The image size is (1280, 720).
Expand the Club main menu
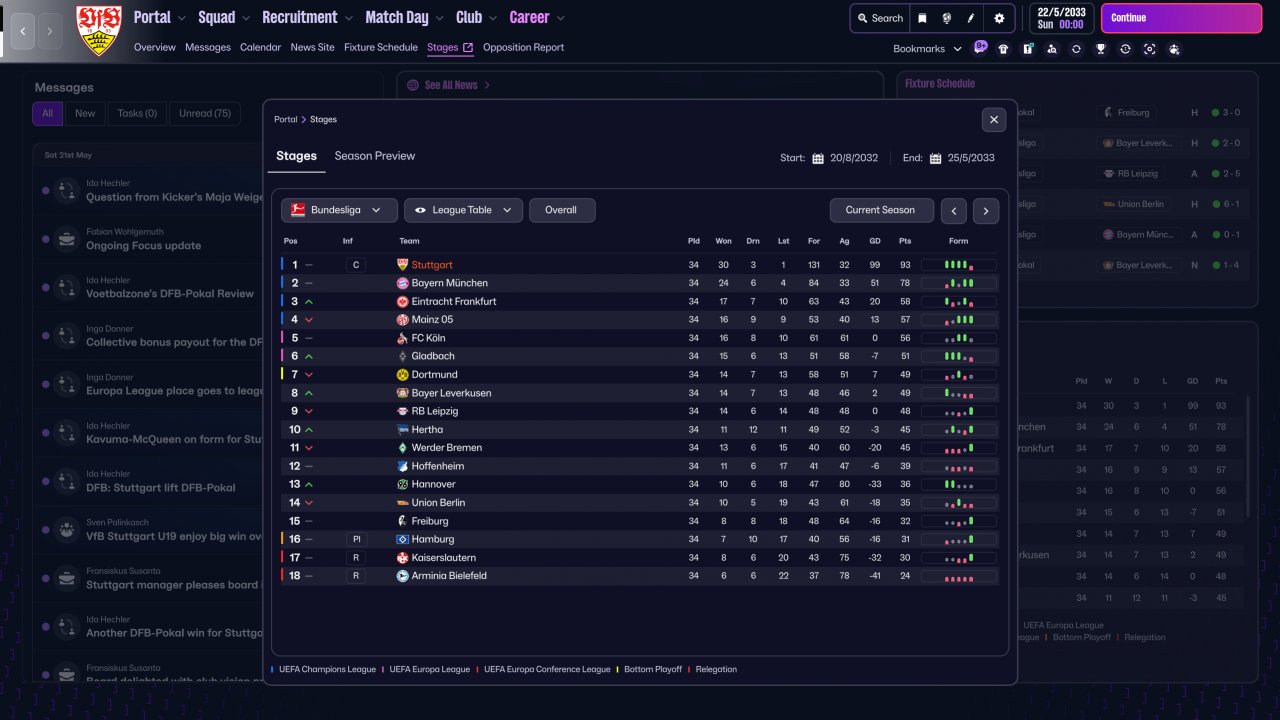tap(476, 17)
